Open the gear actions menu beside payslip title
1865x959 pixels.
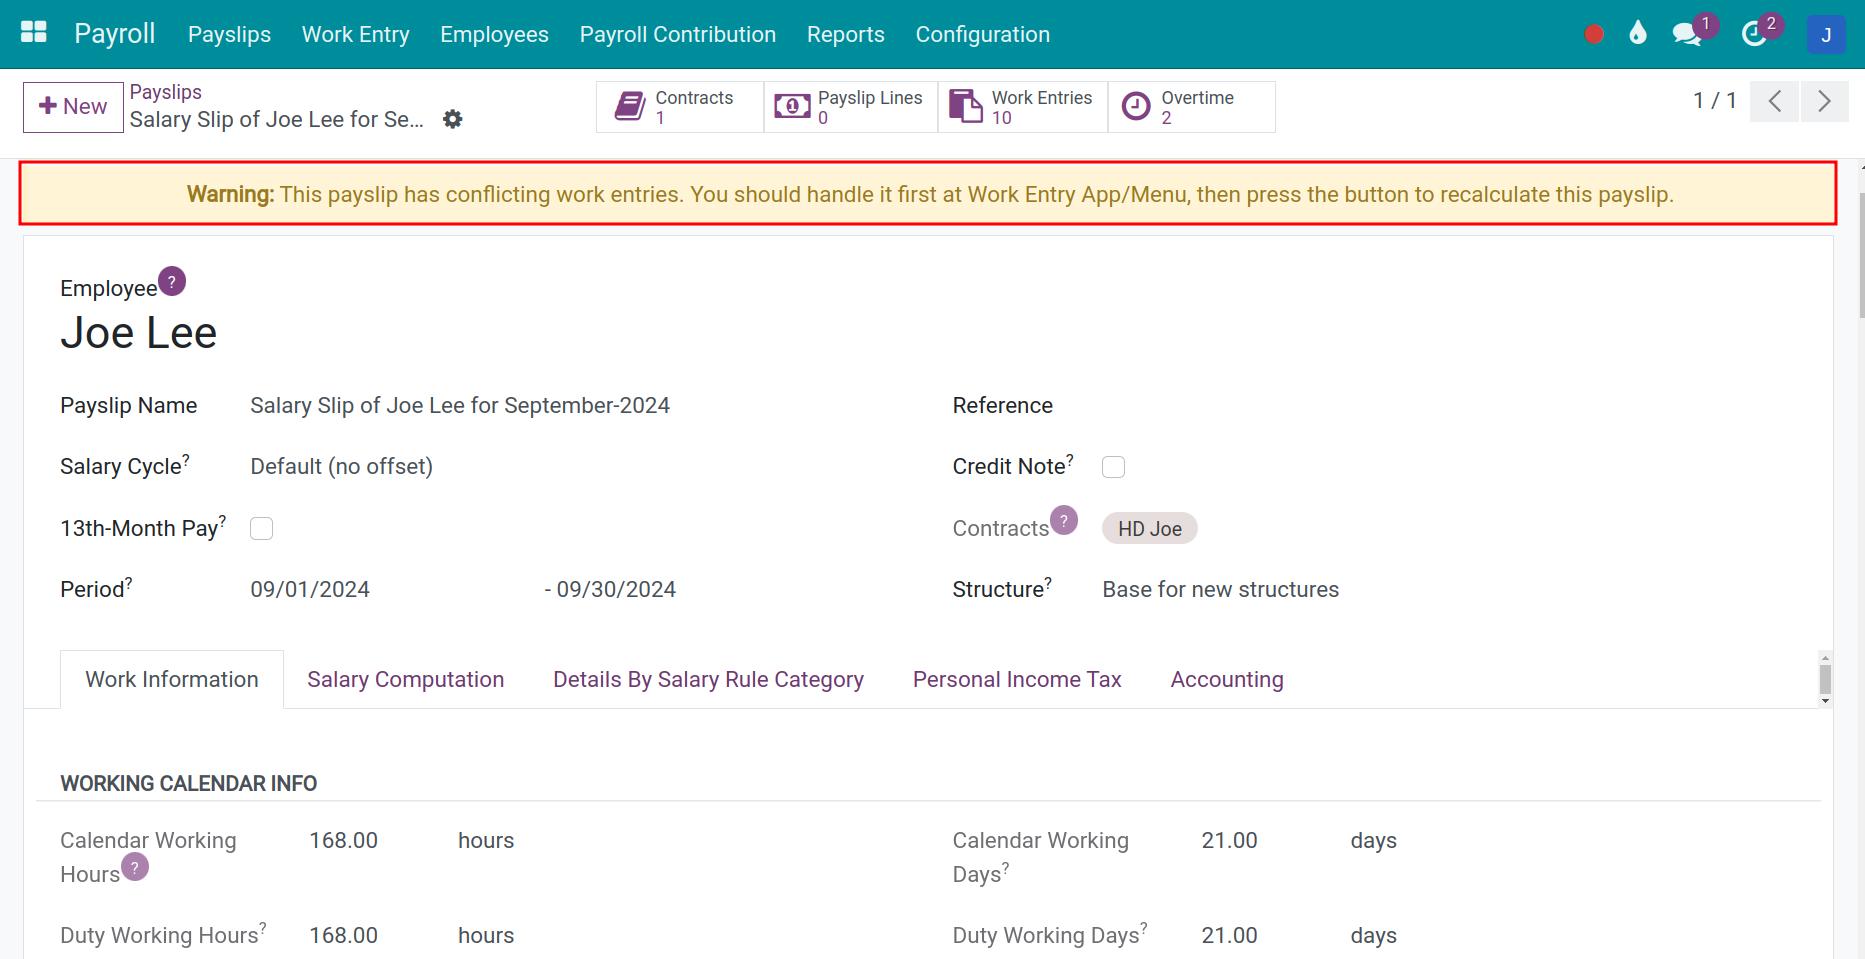click(x=453, y=119)
